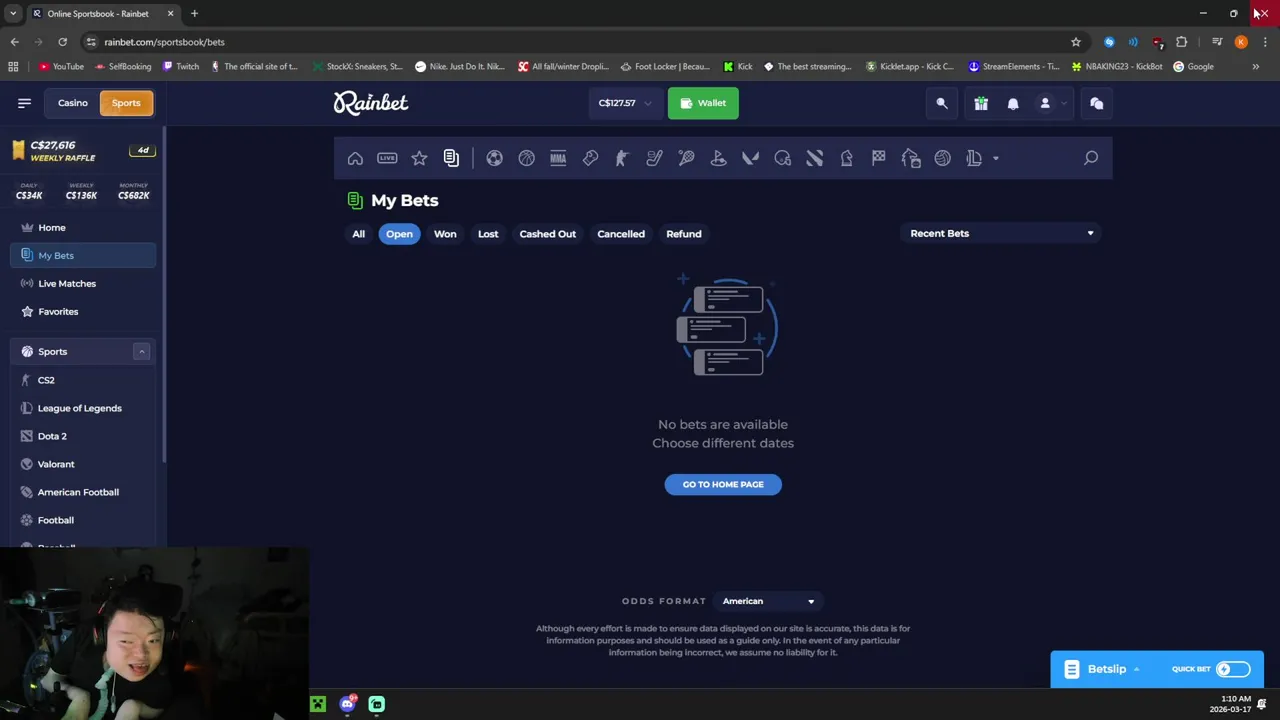Select the tennis racket icon
This screenshot has height=720, width=1280.
686,158
